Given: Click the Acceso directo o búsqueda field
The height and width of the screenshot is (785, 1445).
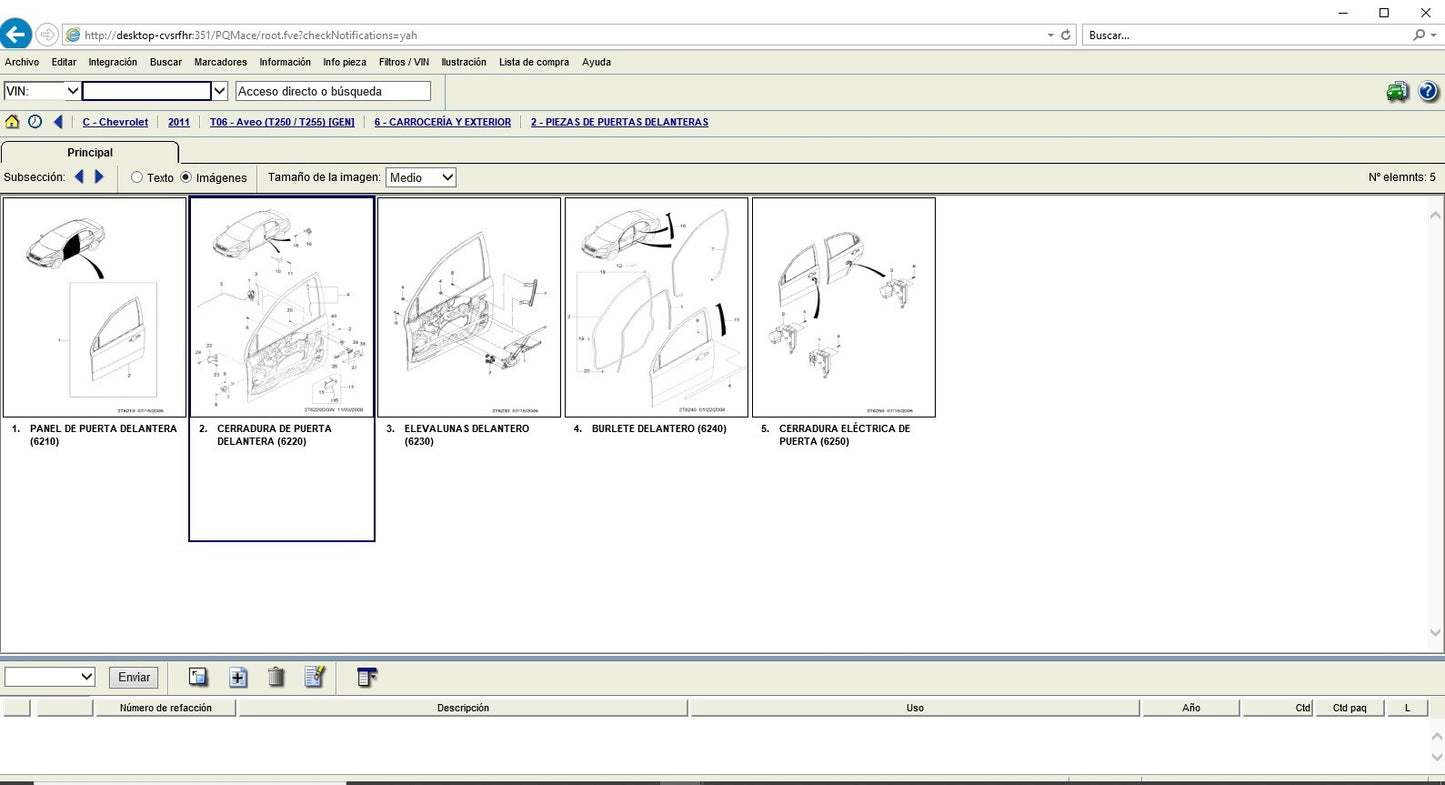Looking at the screenshot, I should tap(333, 91).
